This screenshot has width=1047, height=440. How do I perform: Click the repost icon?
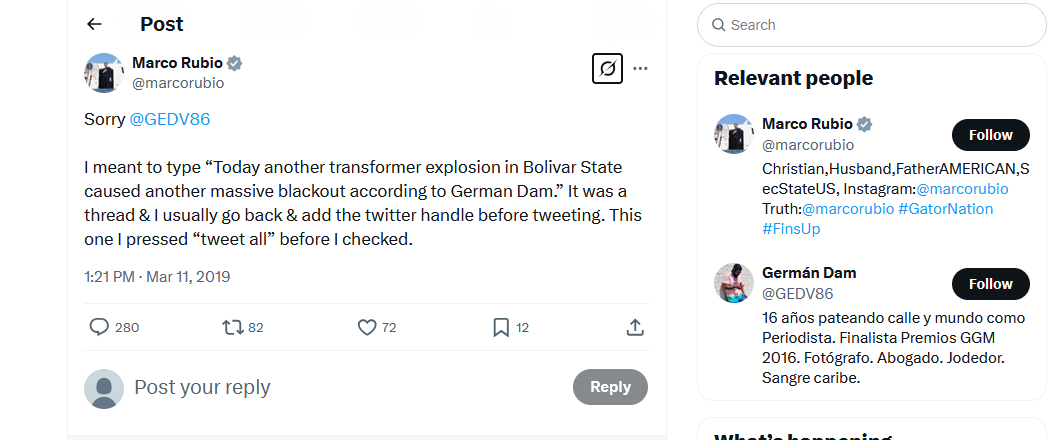(232, 327)
